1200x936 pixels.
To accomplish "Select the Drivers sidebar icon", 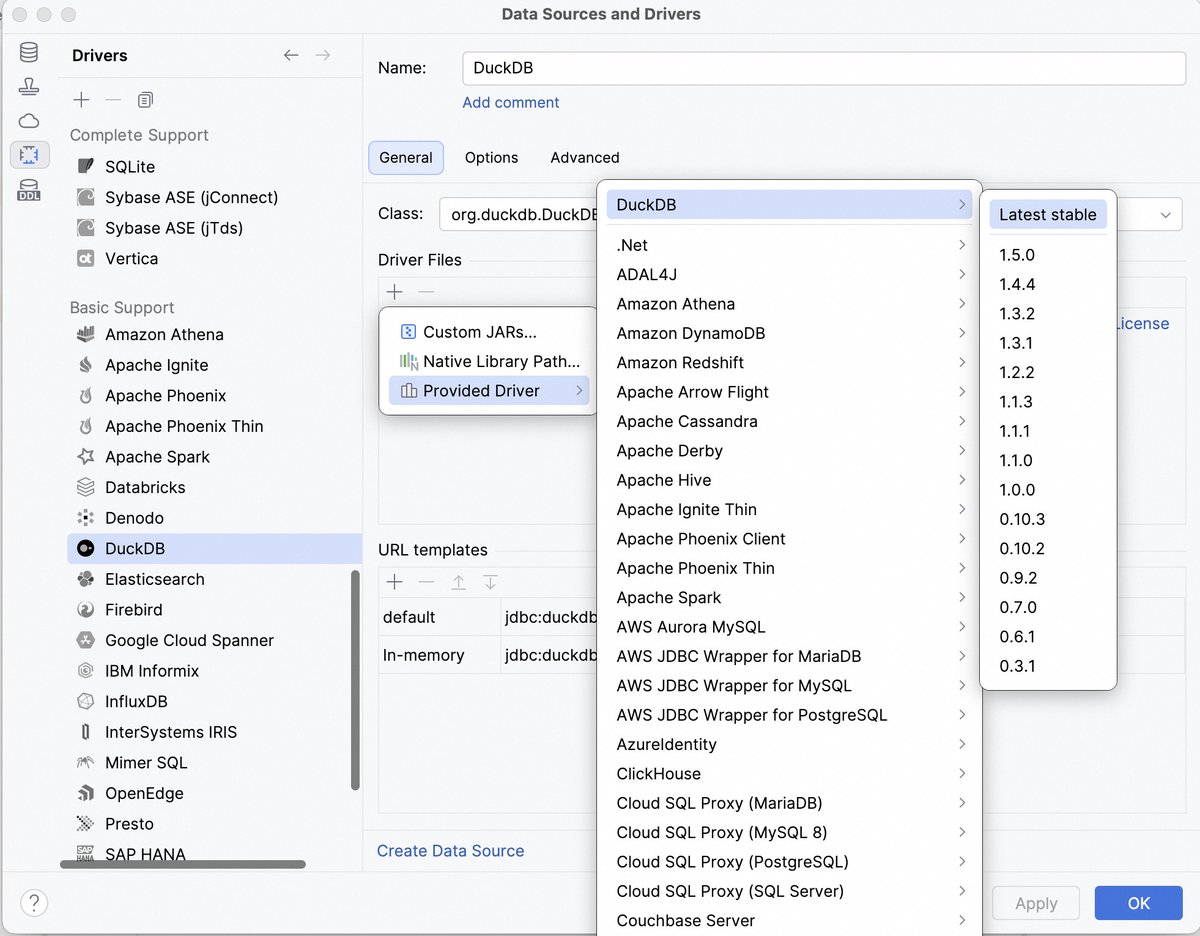I will (x=29, y=155).
